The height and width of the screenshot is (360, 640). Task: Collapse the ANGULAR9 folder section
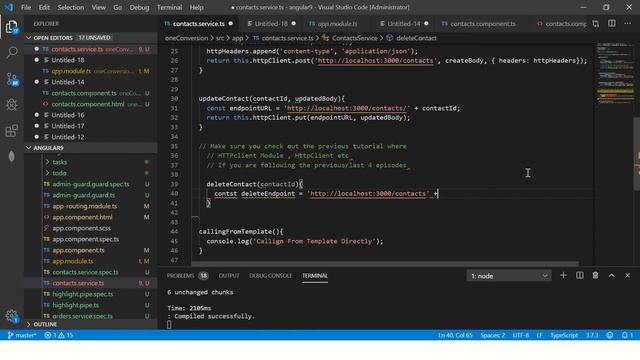[91, 148]
